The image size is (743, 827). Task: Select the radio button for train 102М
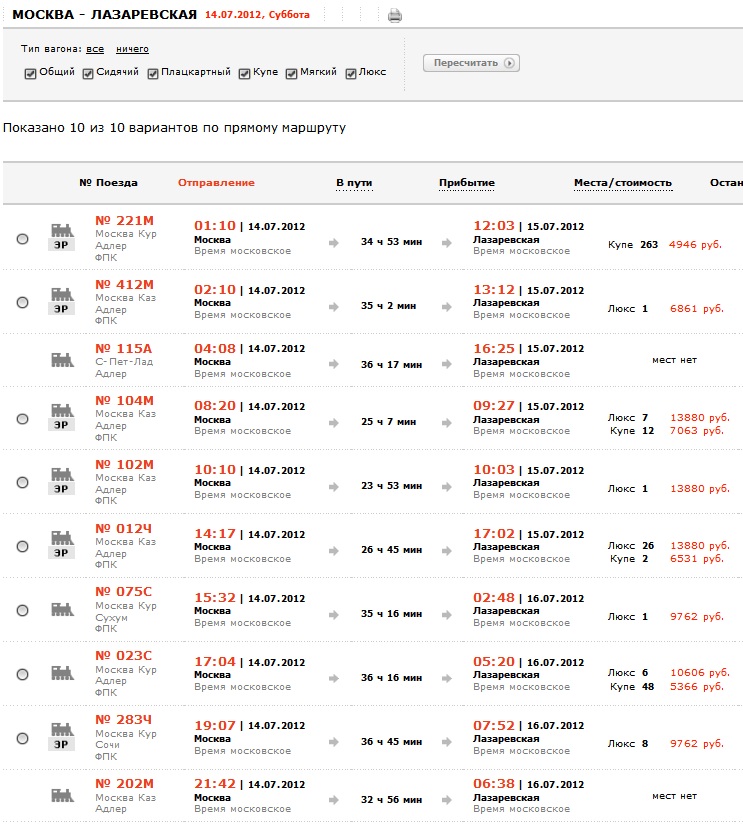pos(22,482)
